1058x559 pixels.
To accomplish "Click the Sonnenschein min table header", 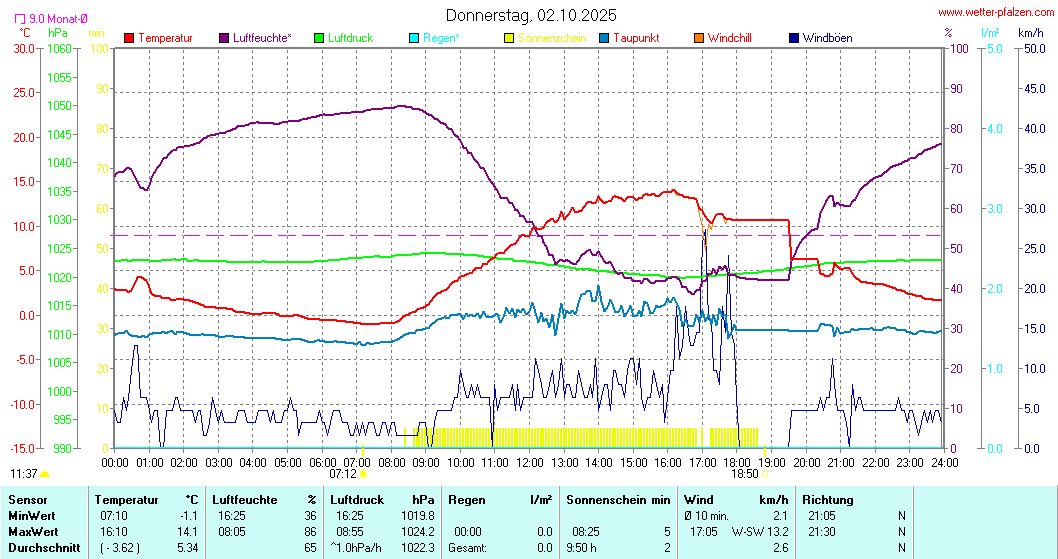I will [617, 499].
